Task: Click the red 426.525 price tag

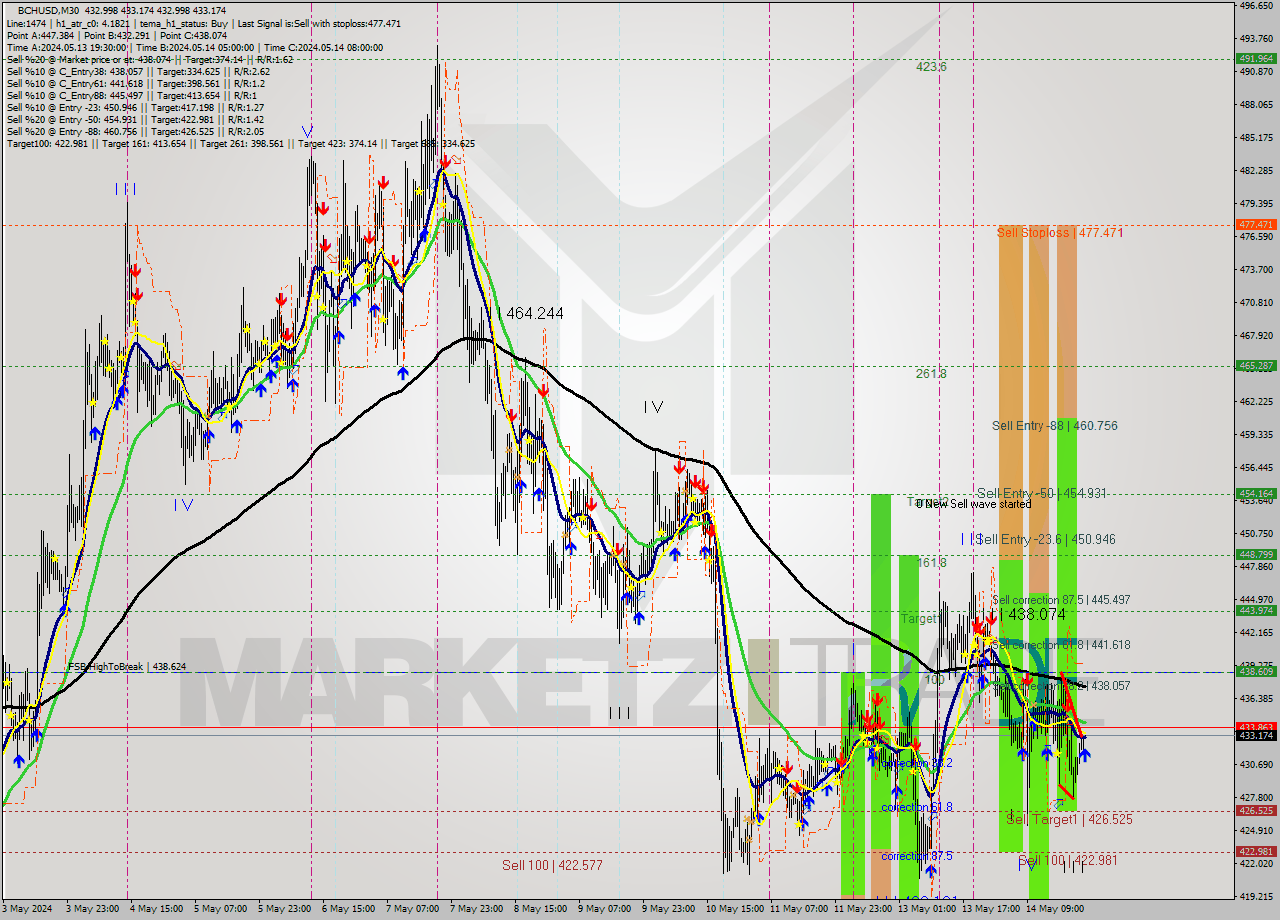Action: pyautogui.click(x=1256, y=811)
